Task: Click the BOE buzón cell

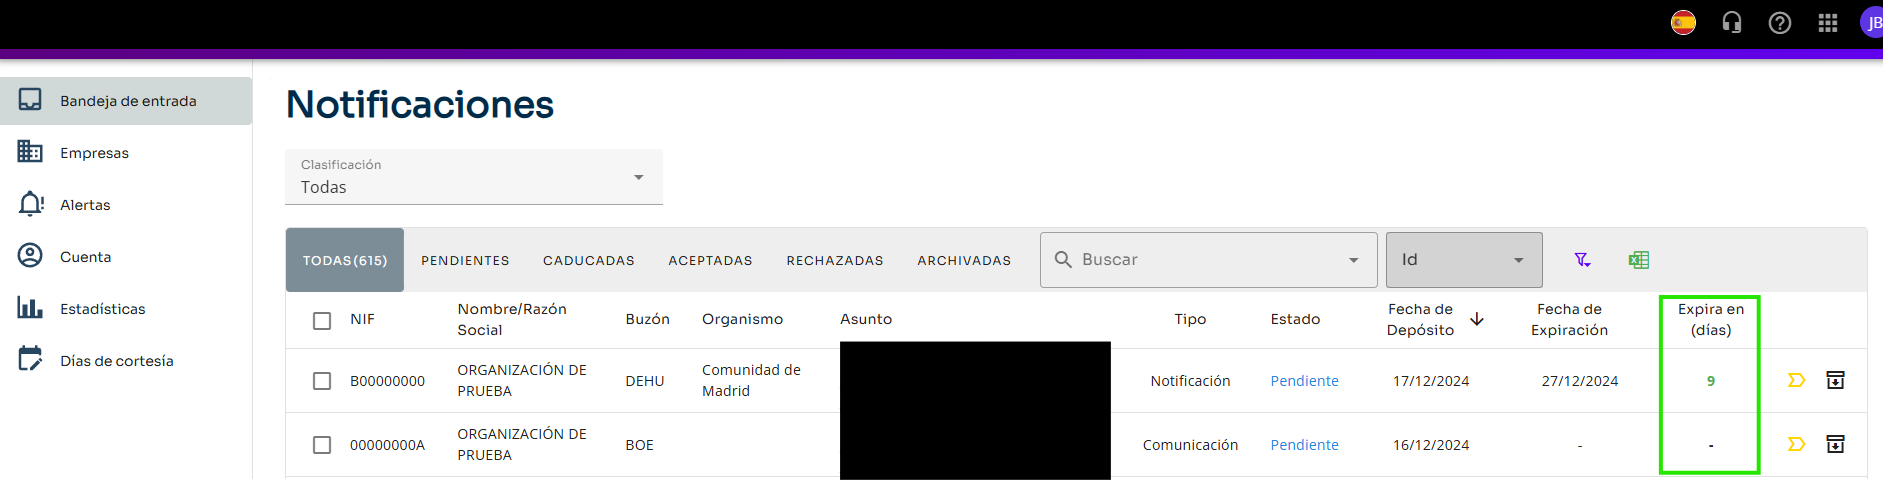Action: (639, 445)
